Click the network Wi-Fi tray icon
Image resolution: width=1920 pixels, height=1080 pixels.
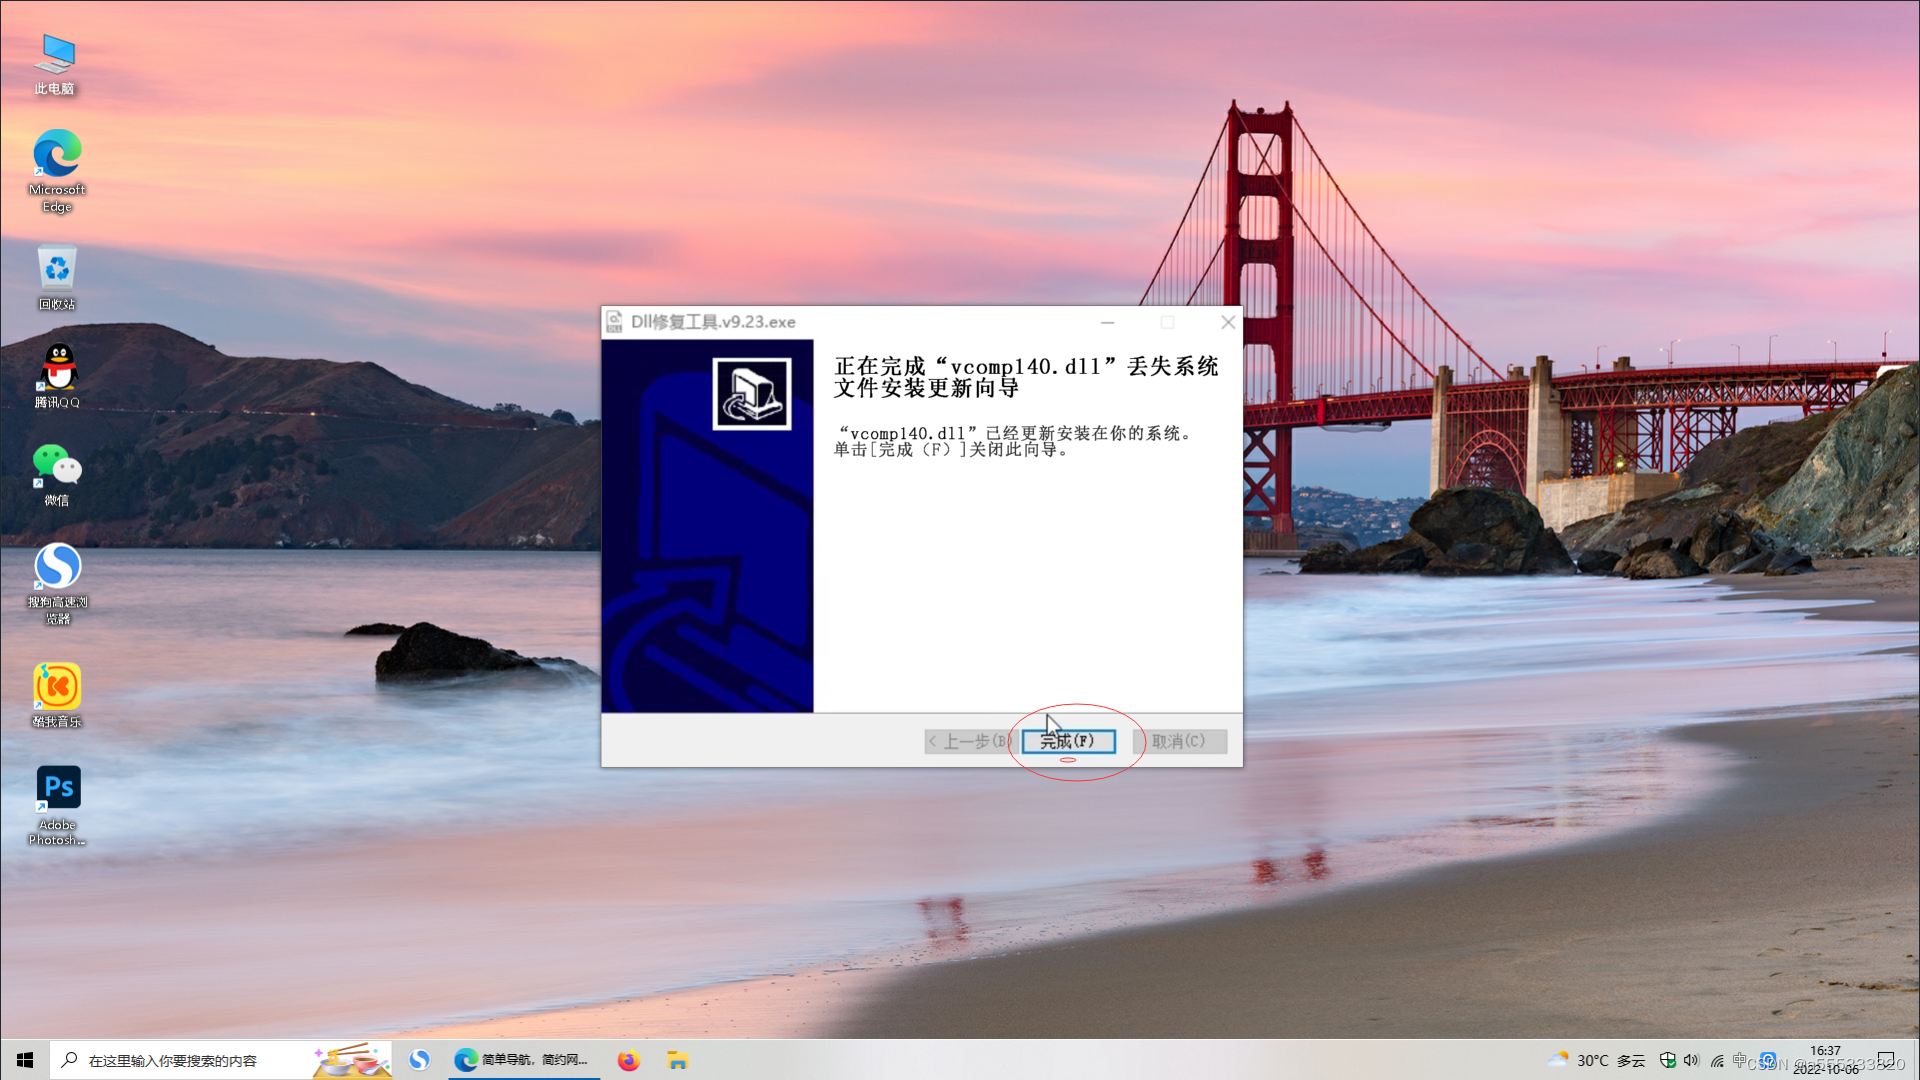[x=1717, y=1060]
